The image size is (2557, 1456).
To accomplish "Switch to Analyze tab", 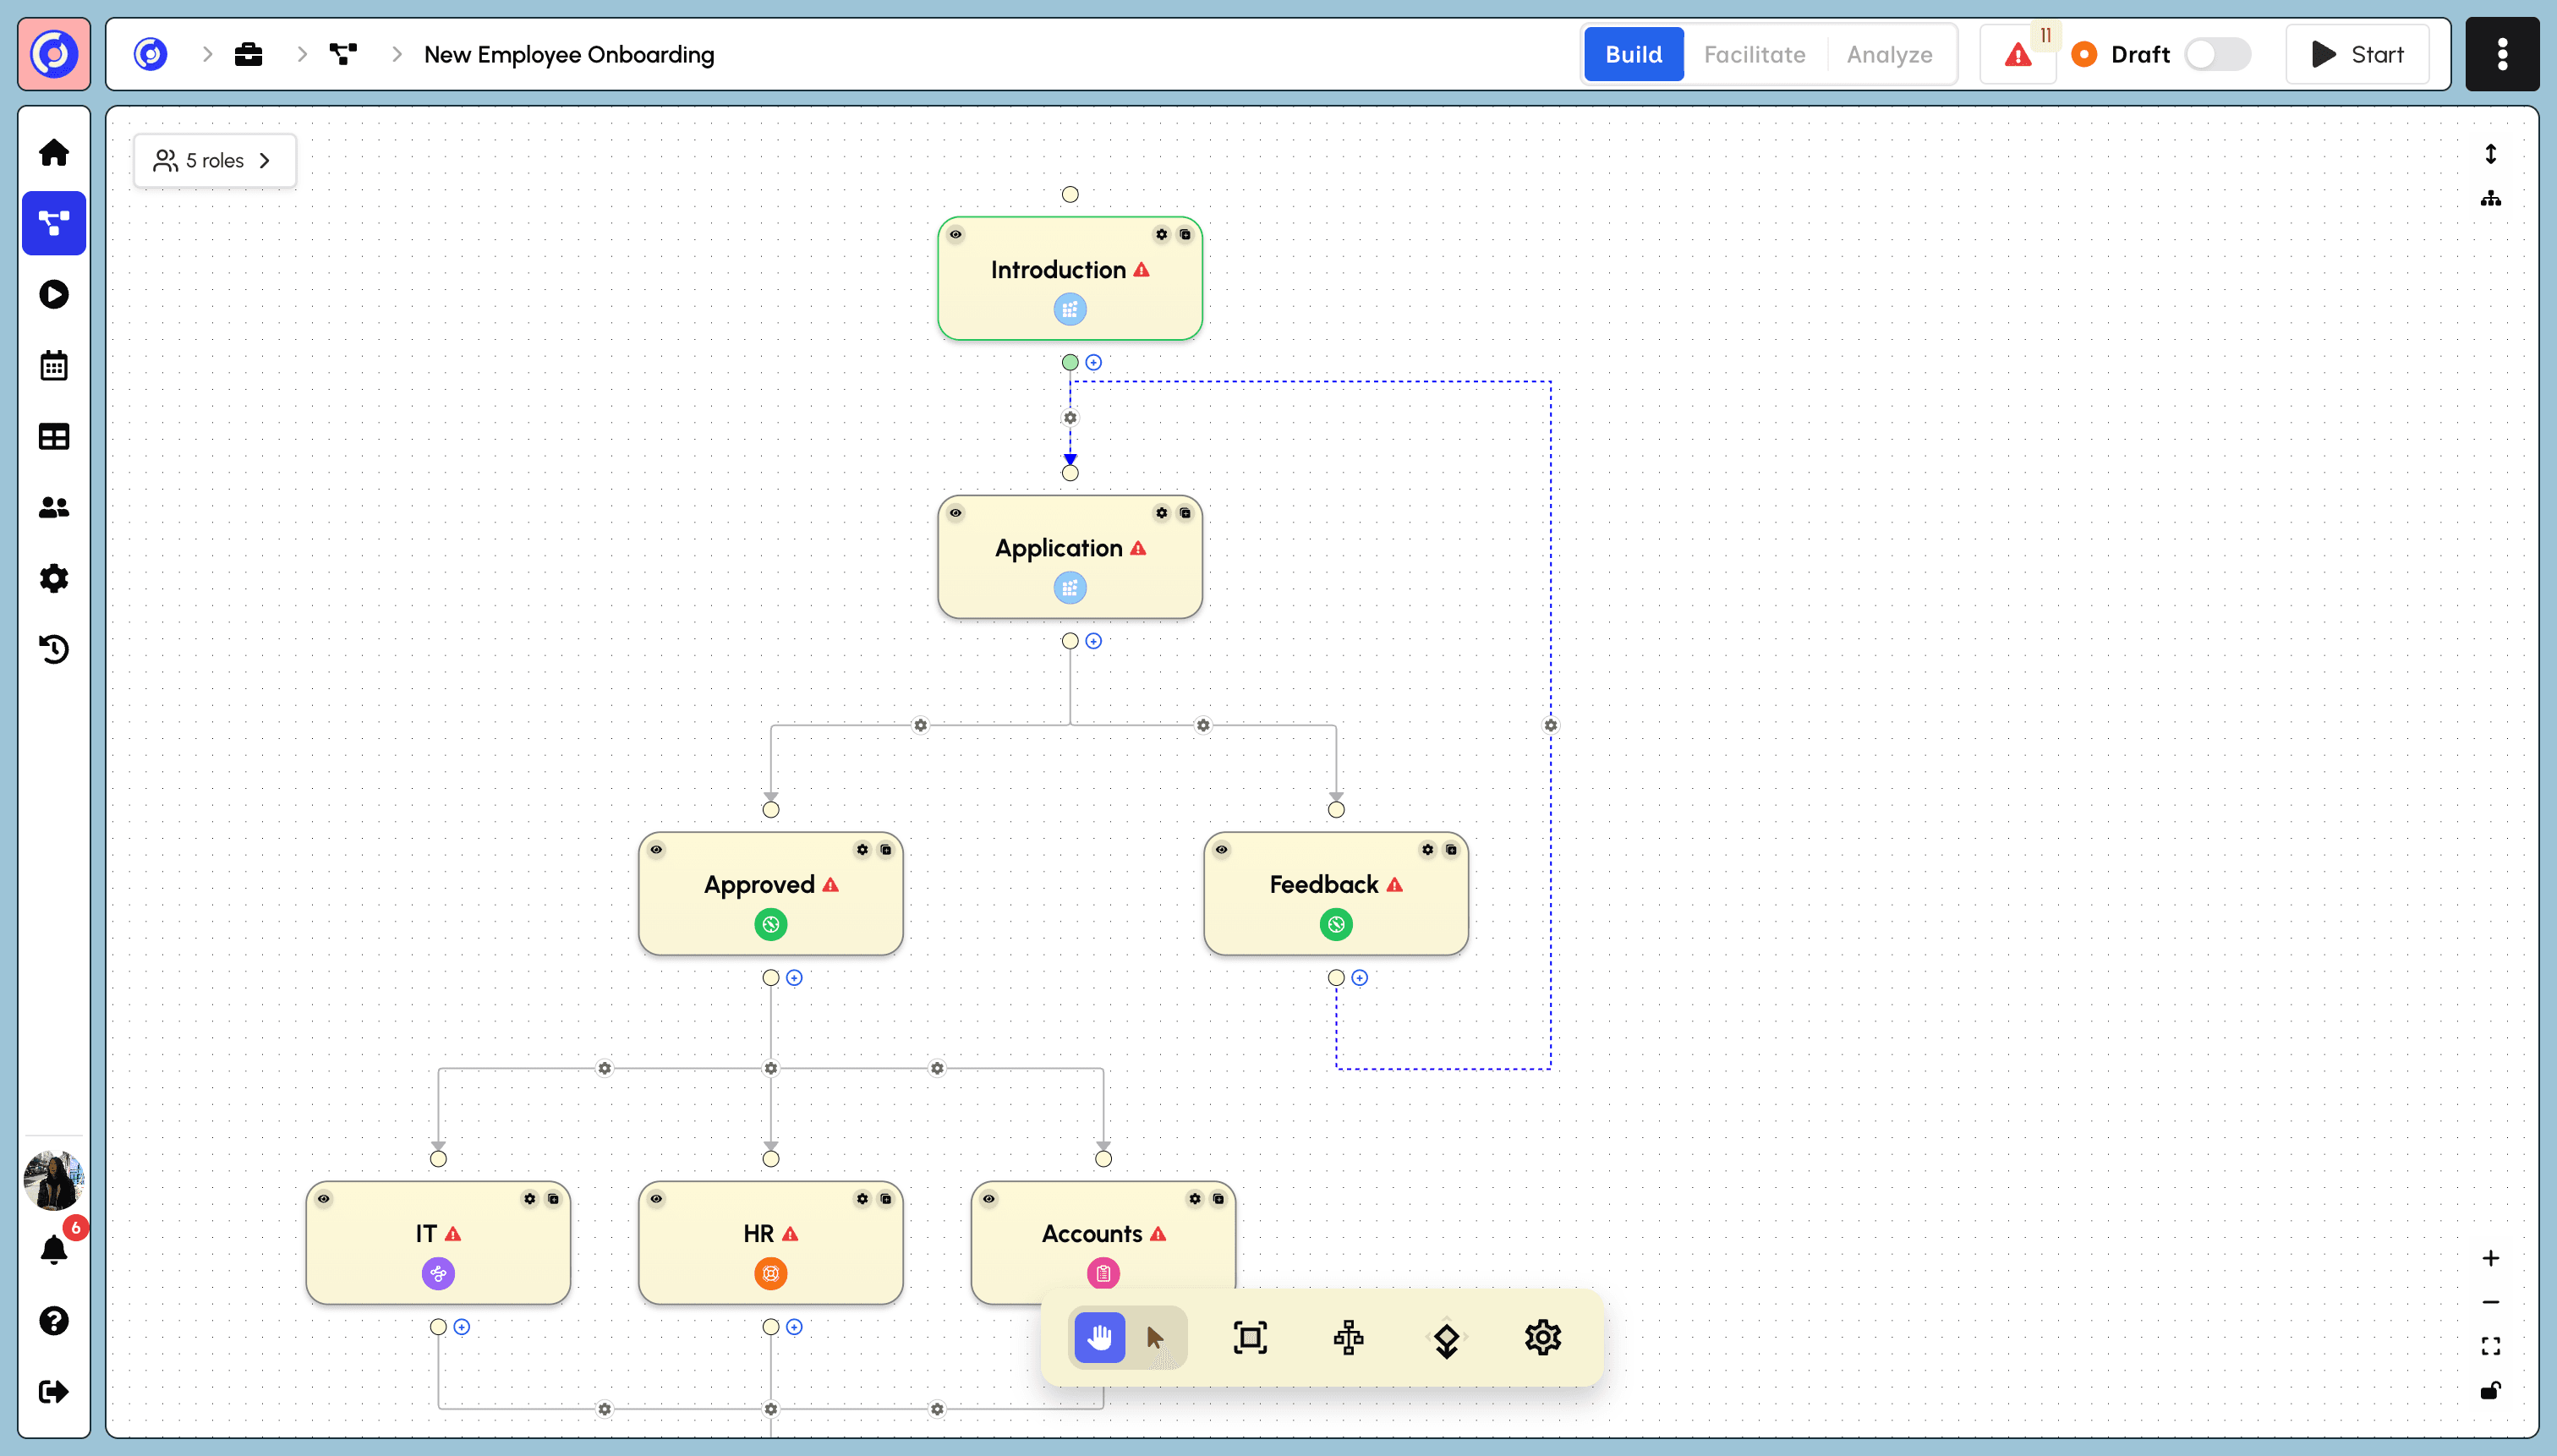I will [1889, 54].
